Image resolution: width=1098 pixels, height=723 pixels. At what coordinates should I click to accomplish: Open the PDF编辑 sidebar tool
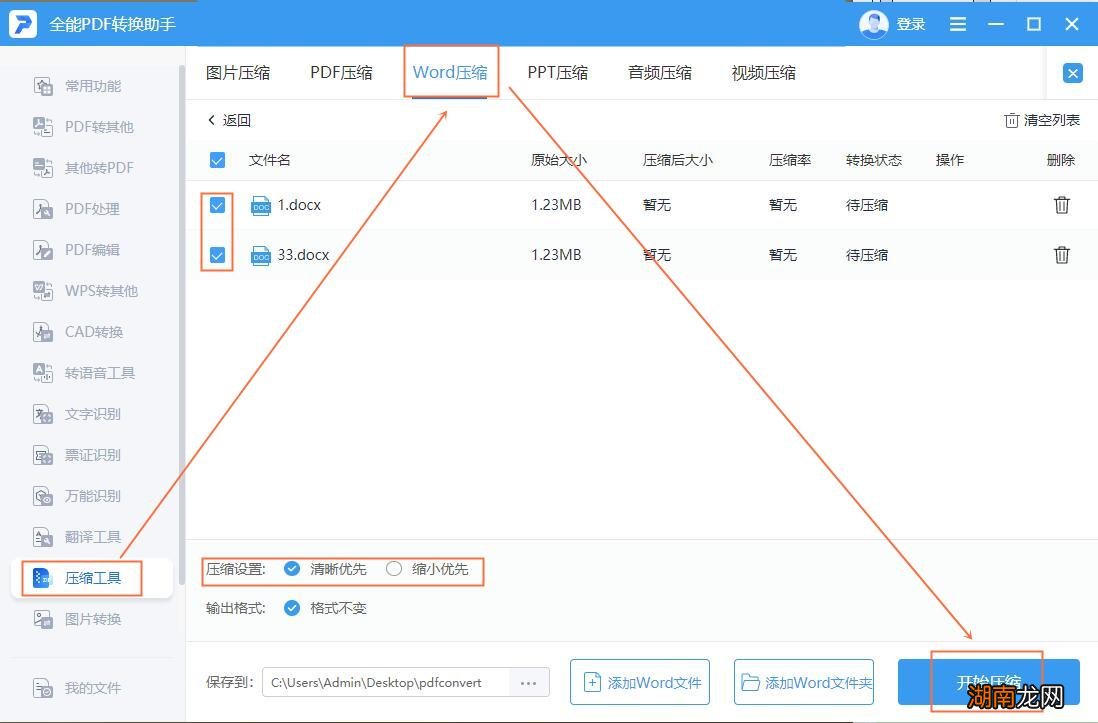pos(88,250)
